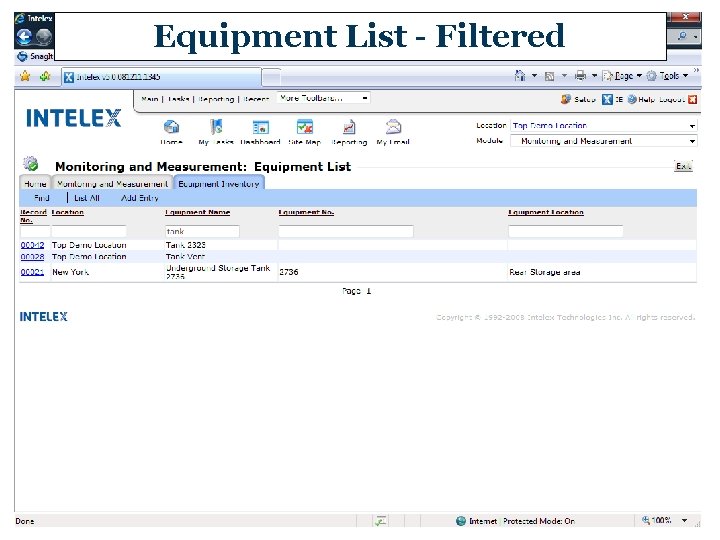This screenshot has height=540, width=720.
Task: Open the Help icon
Action: [x=632, y=99]
